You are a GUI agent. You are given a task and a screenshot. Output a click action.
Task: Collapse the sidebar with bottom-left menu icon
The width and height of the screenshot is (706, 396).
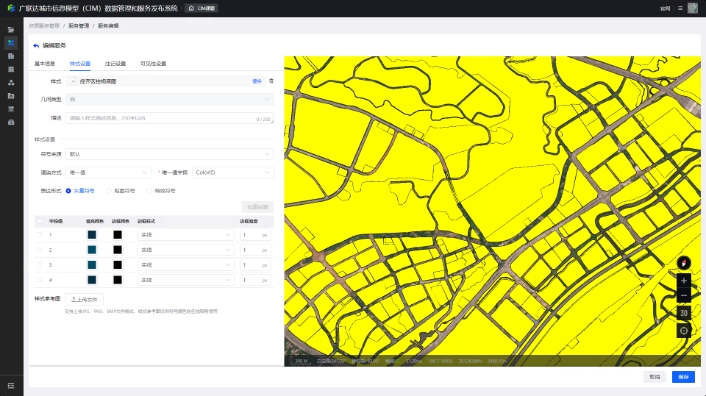coord(11,386)
